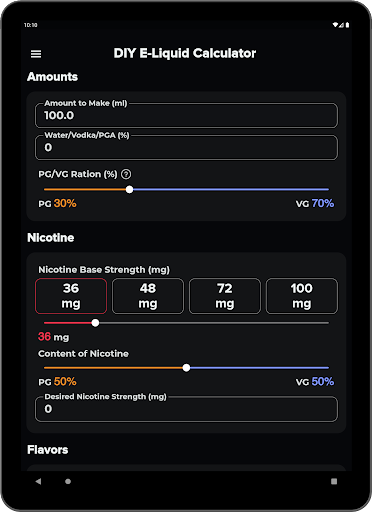
Task: Tap the VG 70% ratio label
Action: pyautogui.click(x=315, y=203)
